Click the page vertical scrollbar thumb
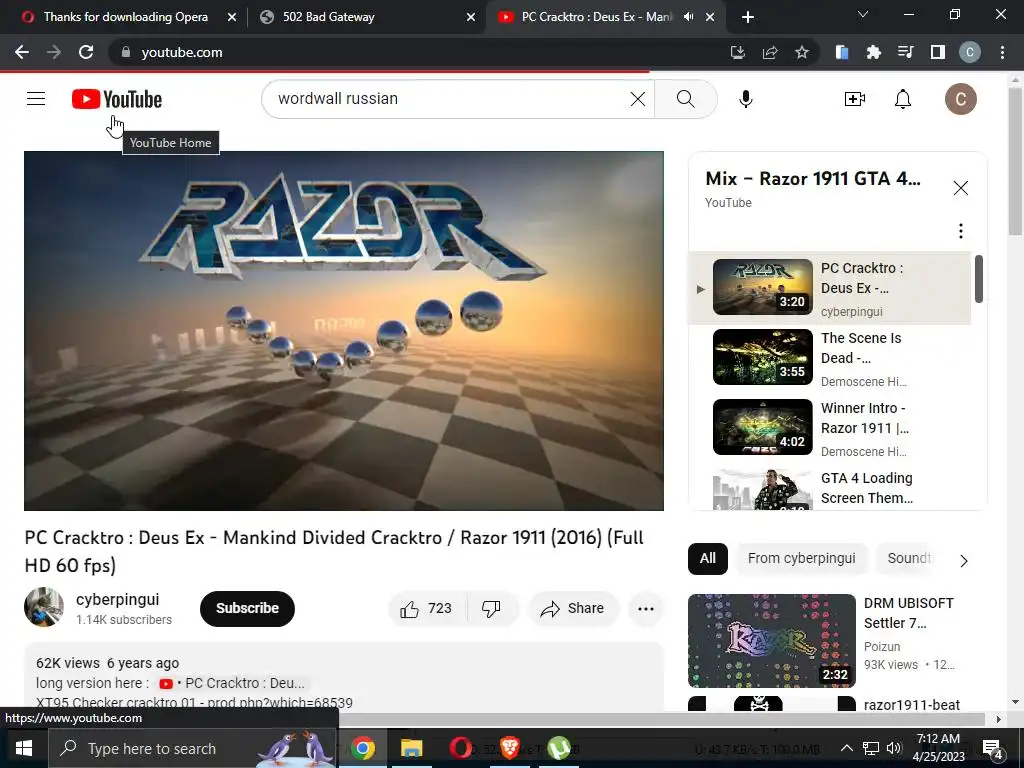The image size is (1024, 768). tap(1015, 161)
